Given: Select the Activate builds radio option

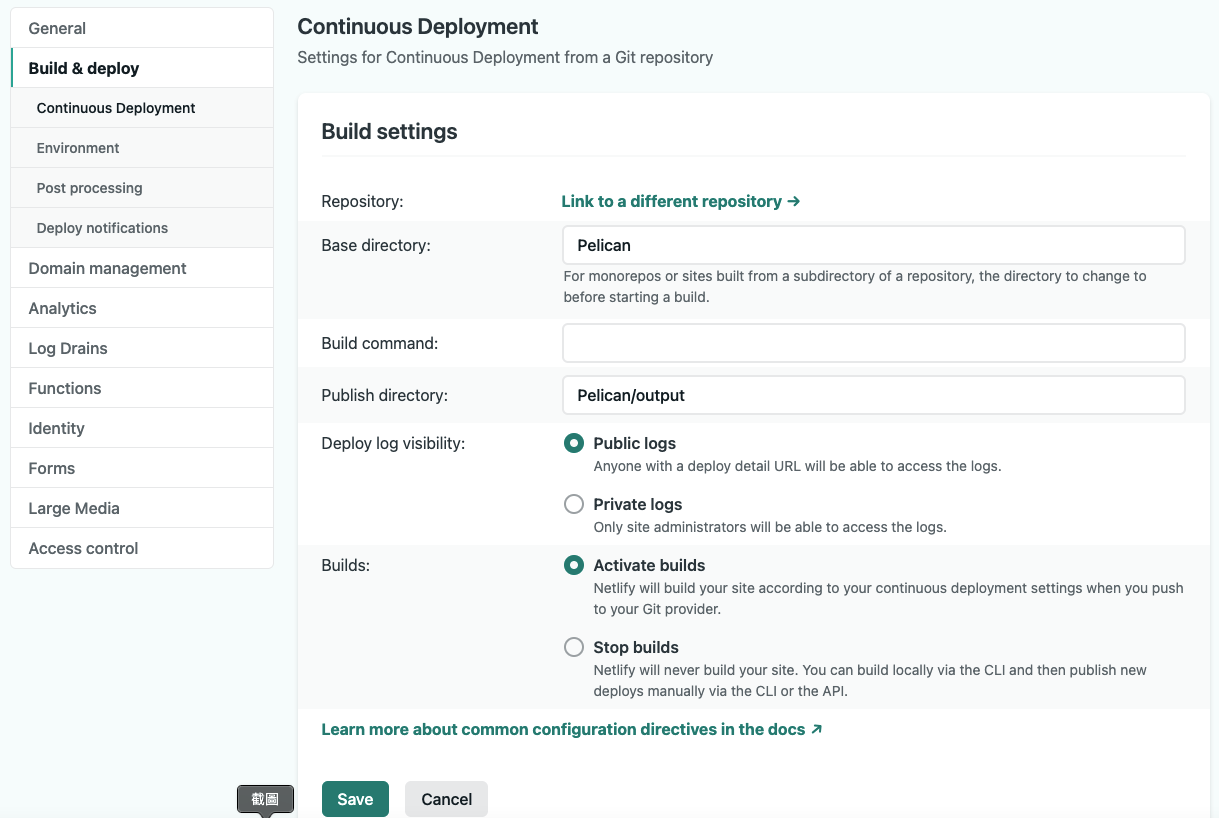Looking at the screenshot, I should tap(574, 565).
